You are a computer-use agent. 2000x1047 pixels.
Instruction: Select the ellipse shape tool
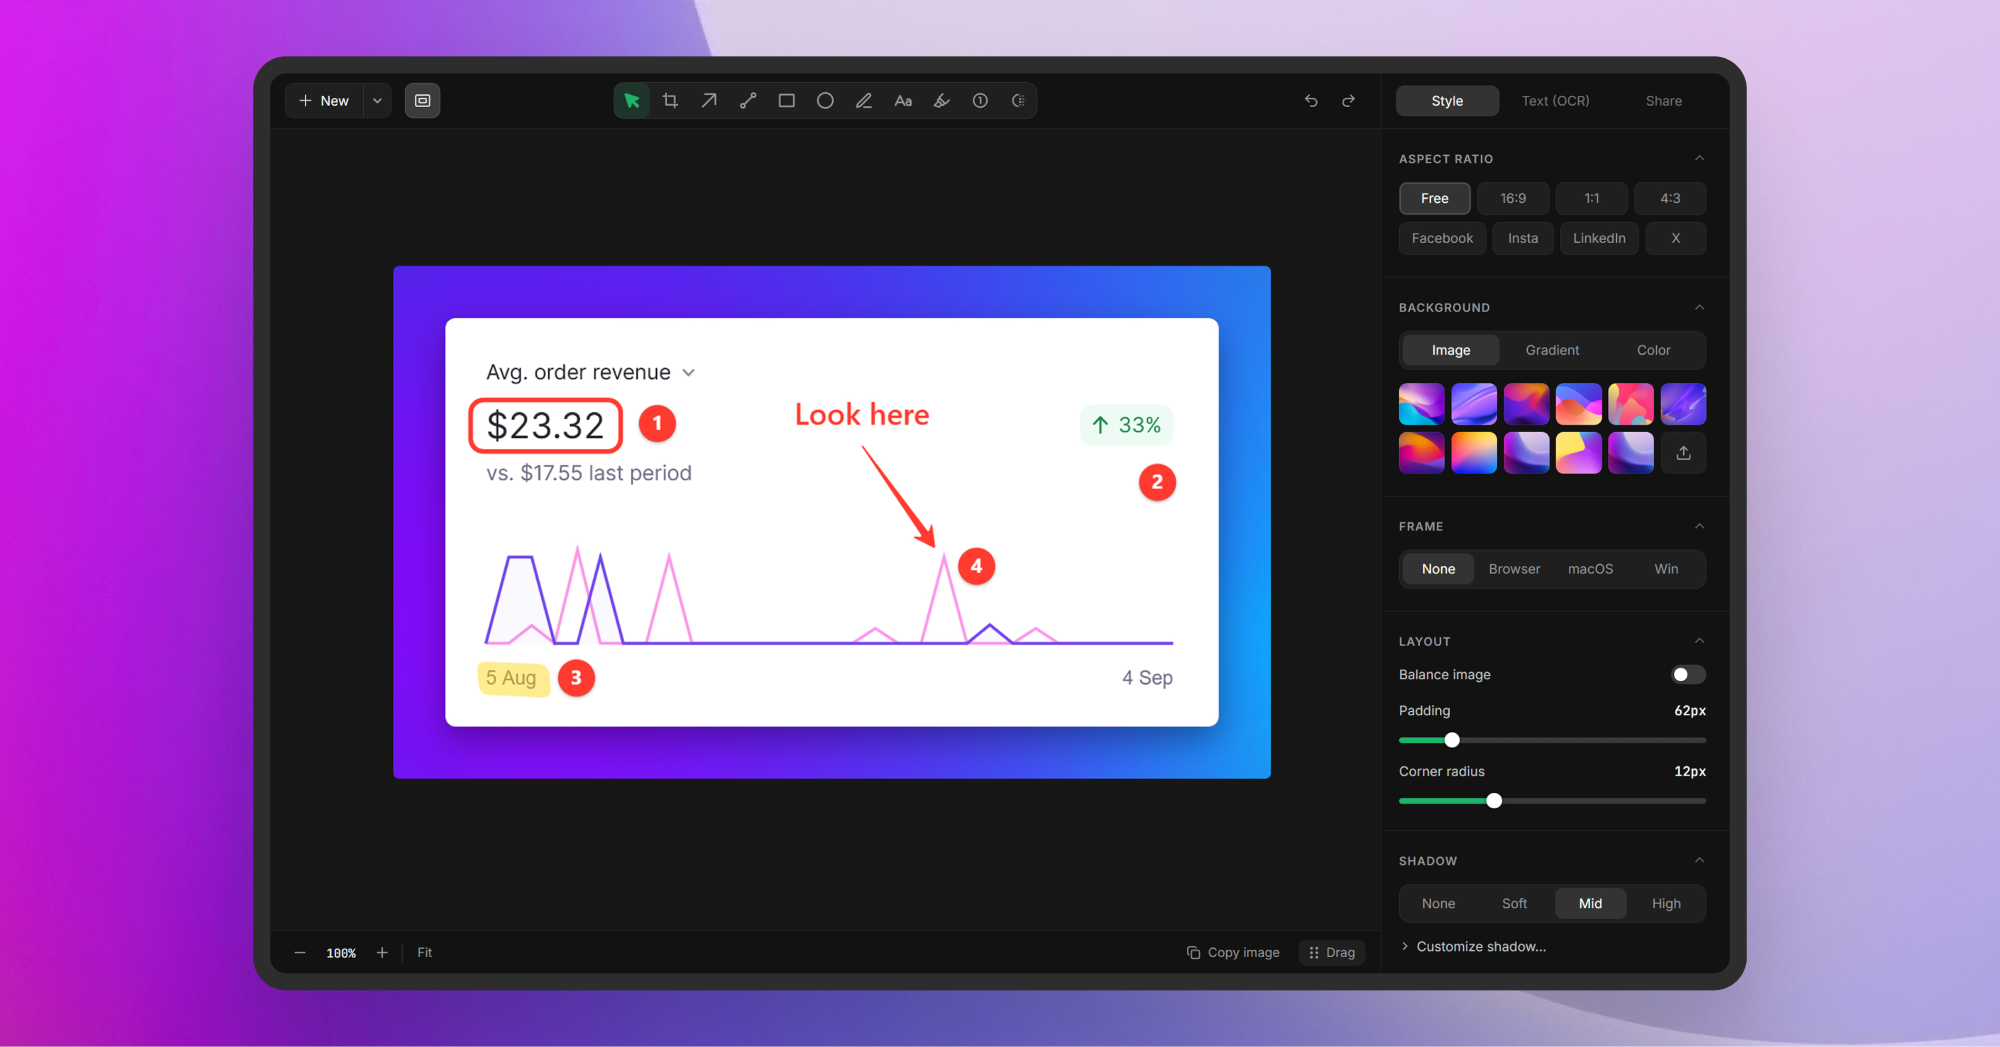825,101
